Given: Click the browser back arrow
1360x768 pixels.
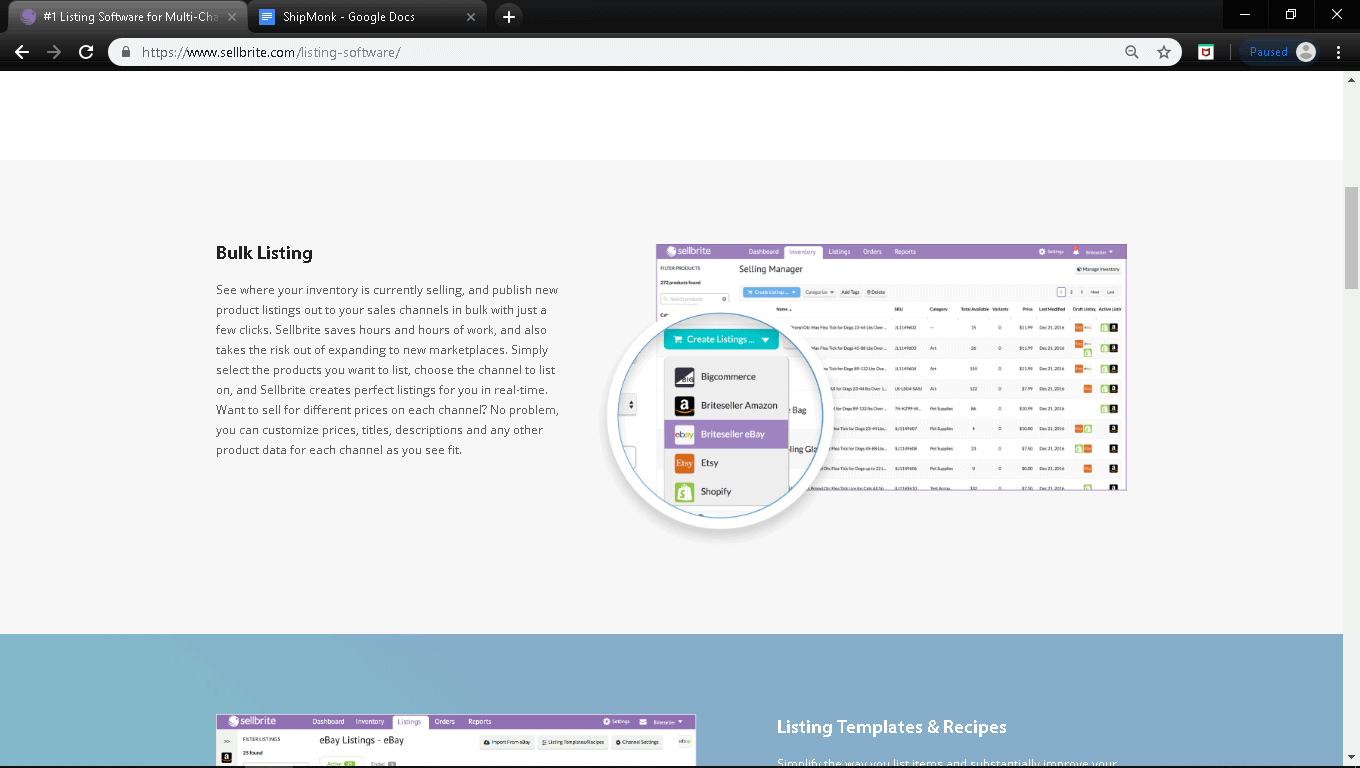Looking at the screenshot, I should point(22,52).
